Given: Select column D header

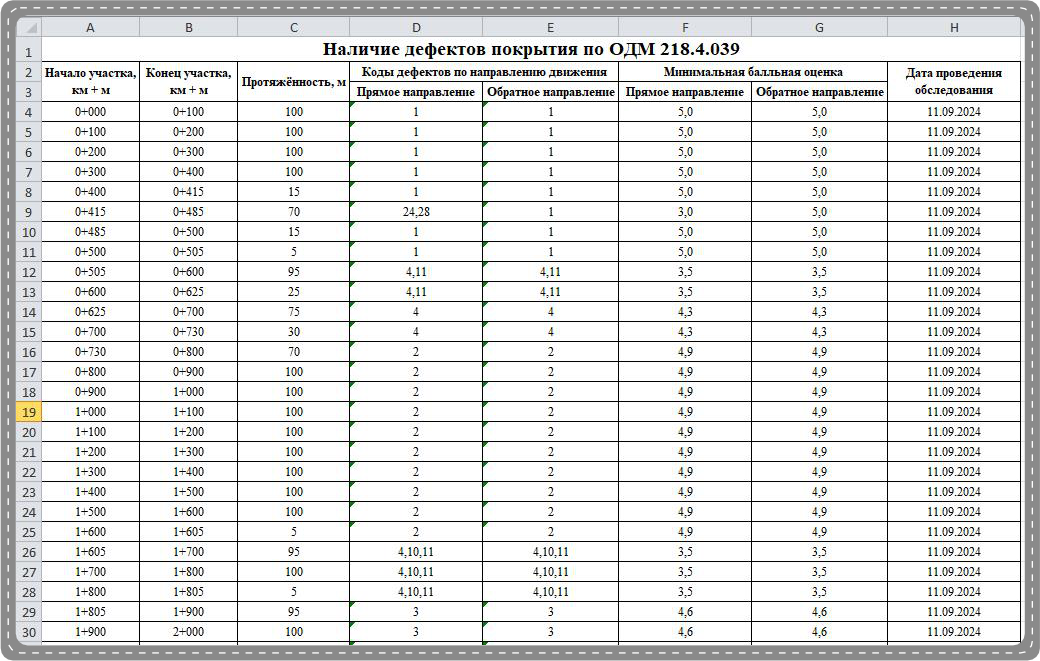Looking at the screenshot, I should pos(416,27).
